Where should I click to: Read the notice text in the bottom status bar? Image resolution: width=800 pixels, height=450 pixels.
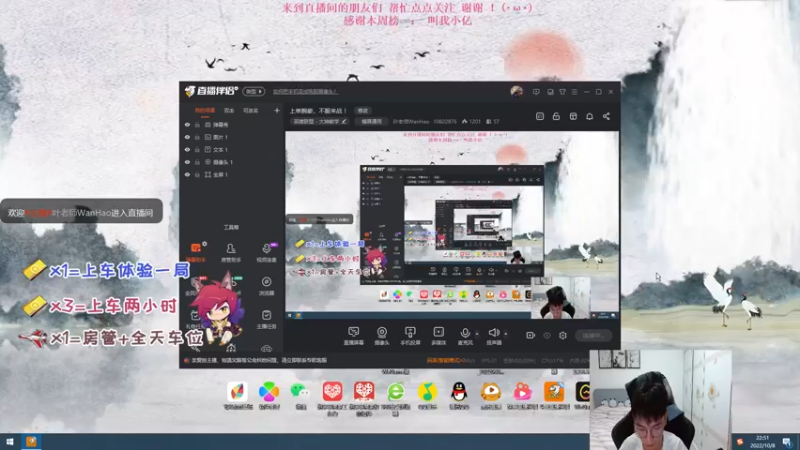coord(259,360)
